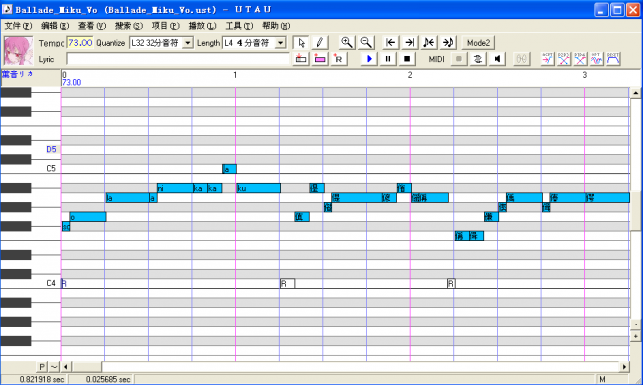The image size is (643, 385).
Task: Toggle the speaker mute icon
Action: [497, 59]
